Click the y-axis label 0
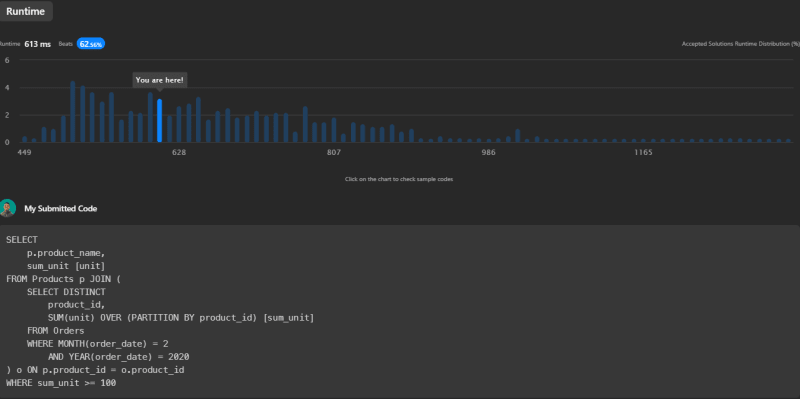Image resolution: width=800 pixels, height=399 pixels. 7,142
